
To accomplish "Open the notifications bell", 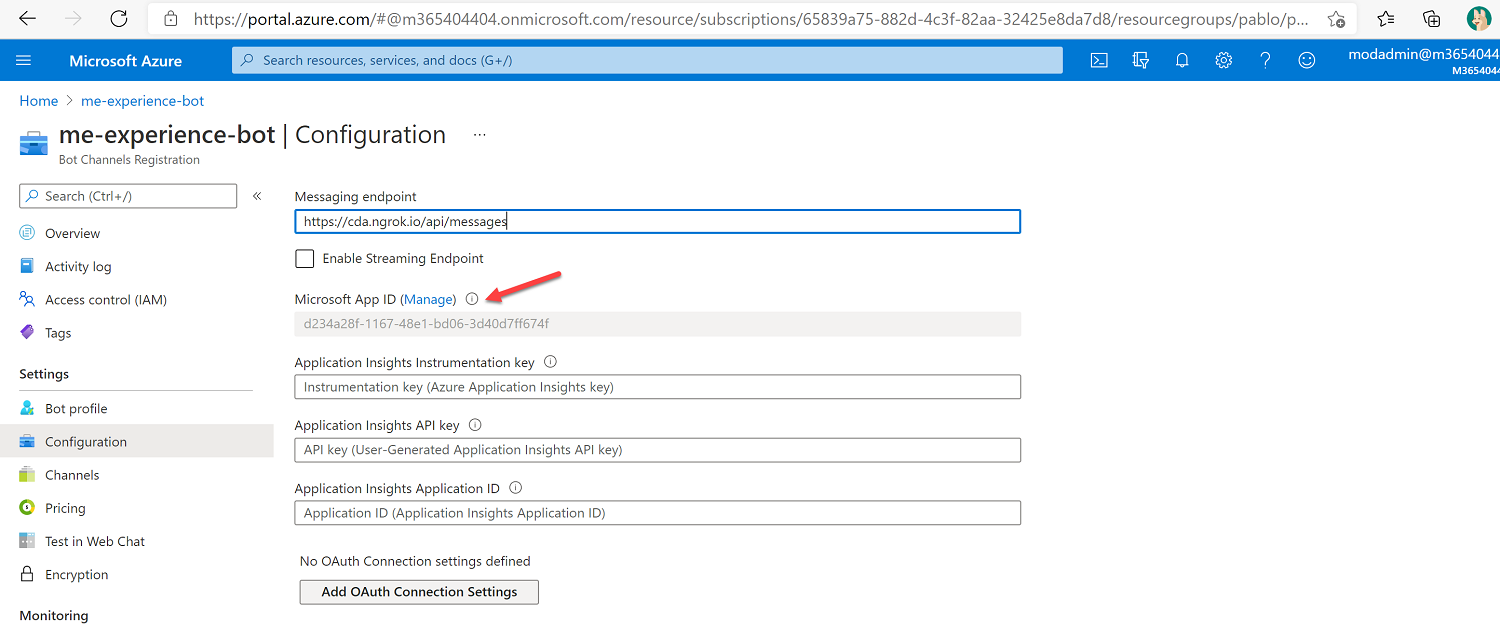I will click(x=1182, y=60).
